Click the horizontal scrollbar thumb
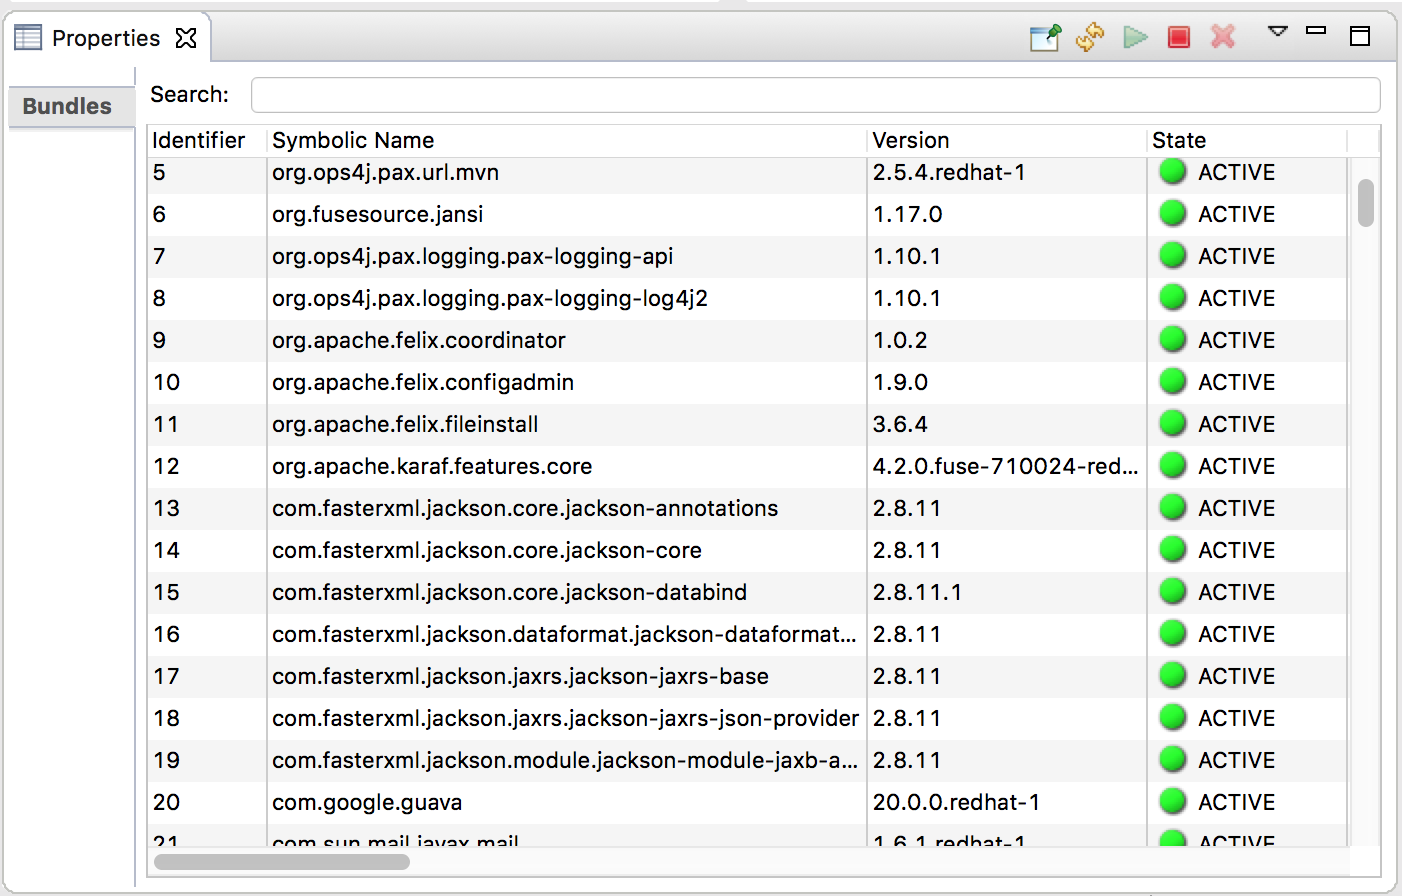This screenshot has width=1402, height=896. click(x=282, y=862)
